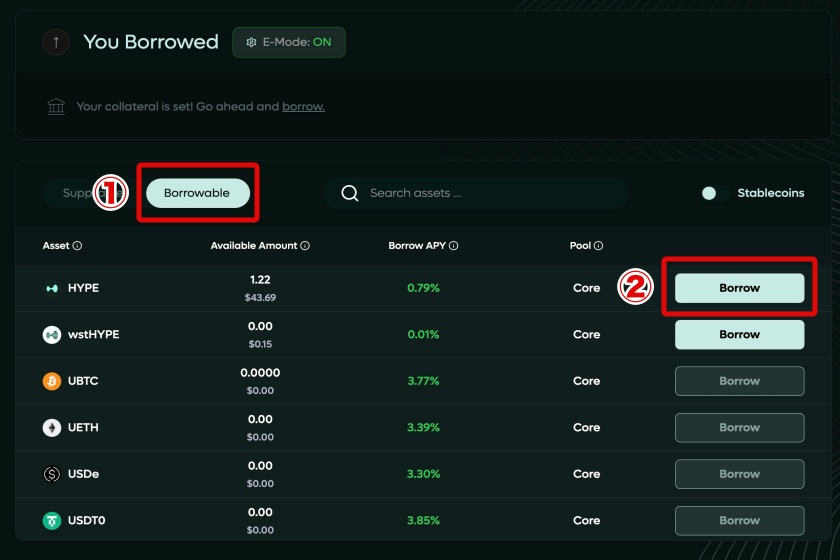Follow the underlined borrow link
Screen dimensions: 840x560
(x=303, y=107)
